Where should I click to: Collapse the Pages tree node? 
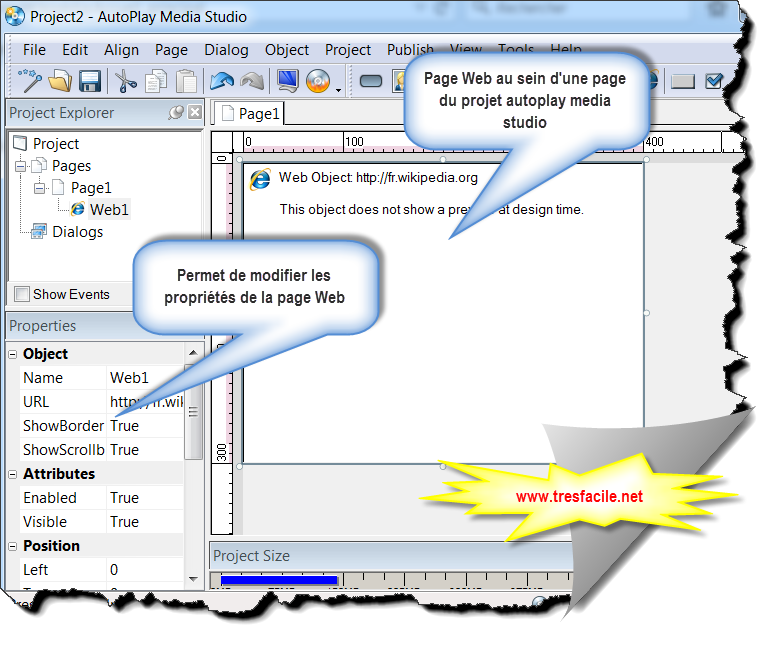20,166
